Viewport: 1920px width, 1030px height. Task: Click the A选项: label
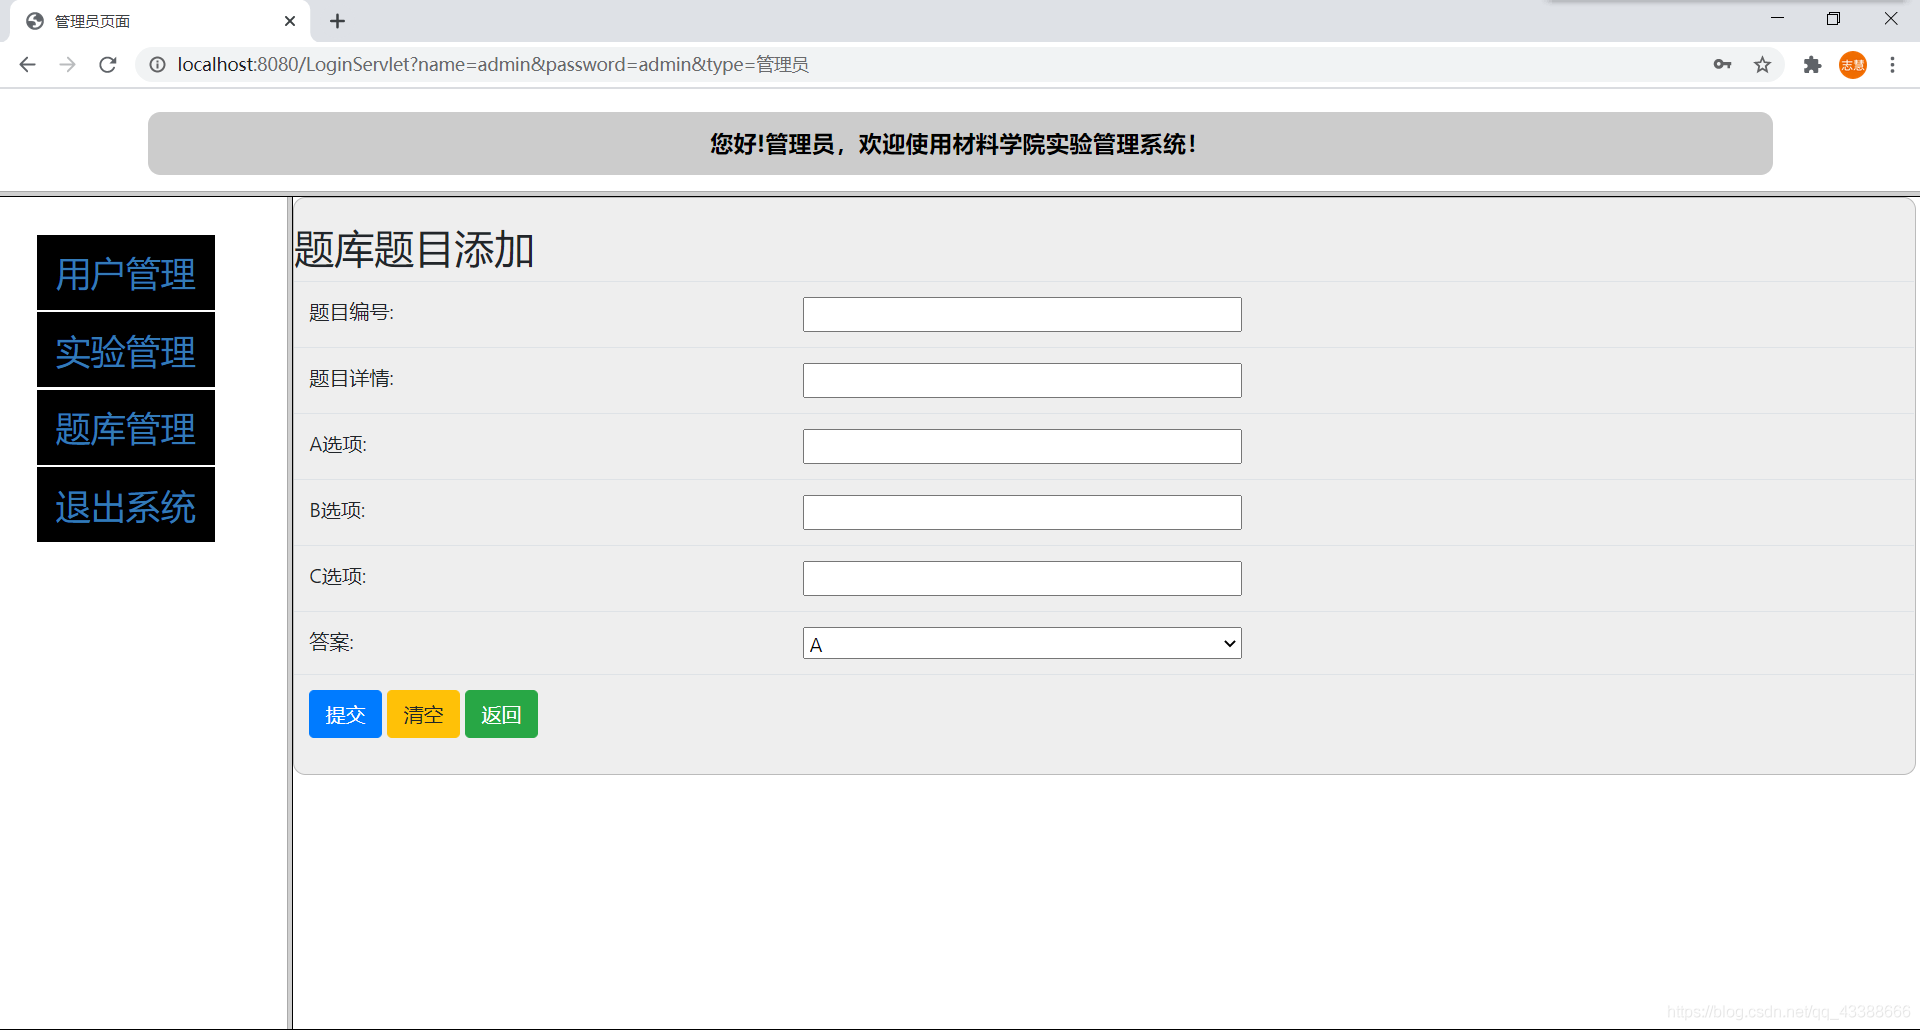pos(338,445)
